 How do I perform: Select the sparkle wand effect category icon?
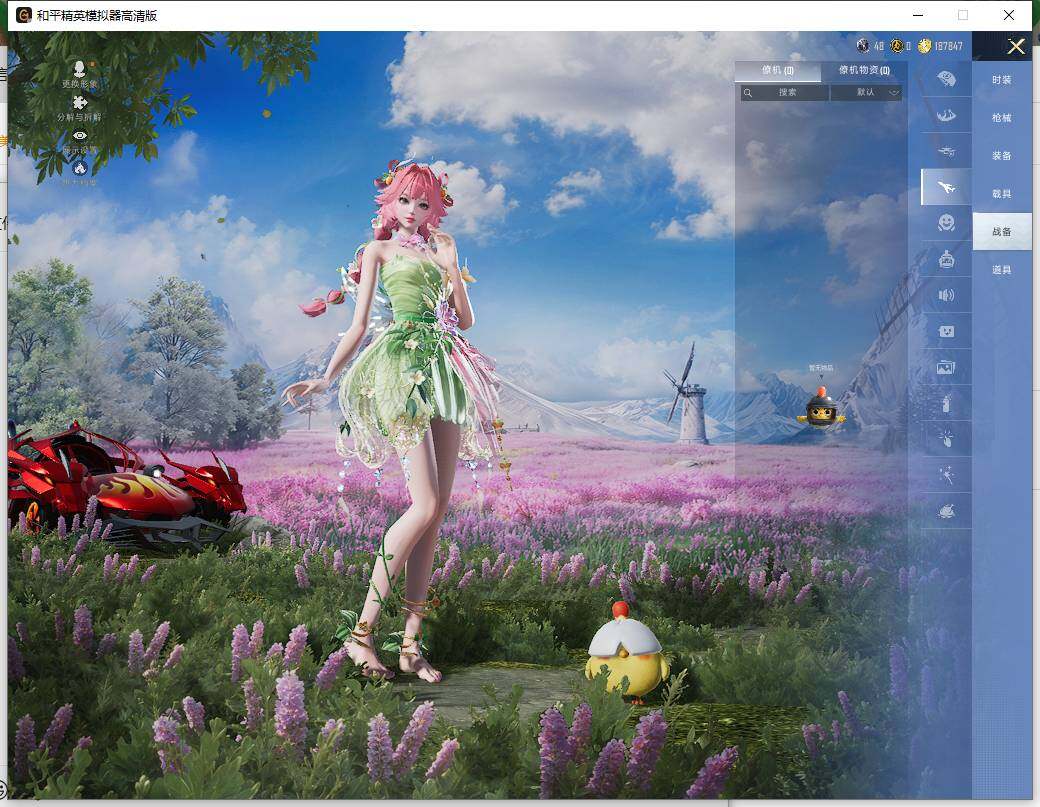tap(946, 474)
